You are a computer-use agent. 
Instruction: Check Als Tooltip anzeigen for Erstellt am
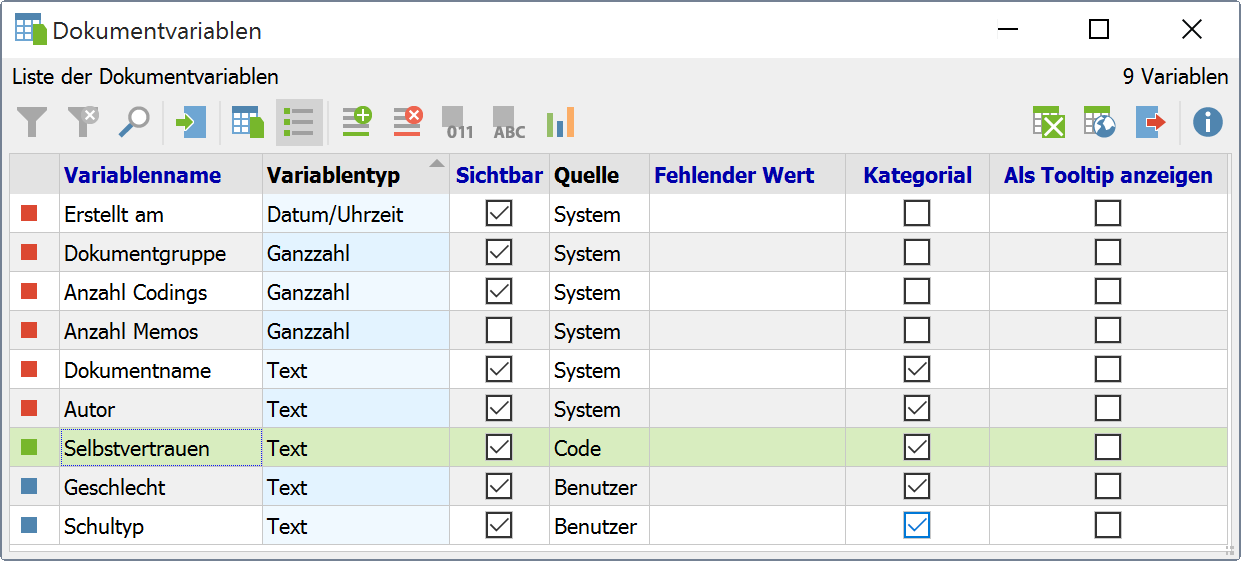click(x=1108, y=213)
